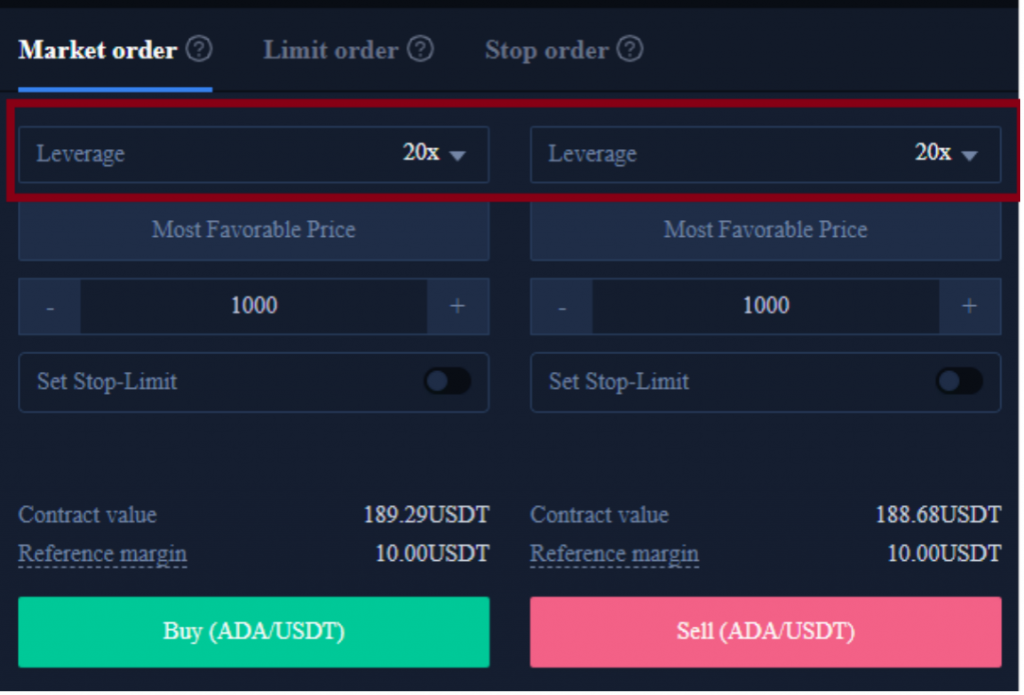
Task: Open sell-side Leverage 20x dropdown
Action: click(x=765, y=154)
